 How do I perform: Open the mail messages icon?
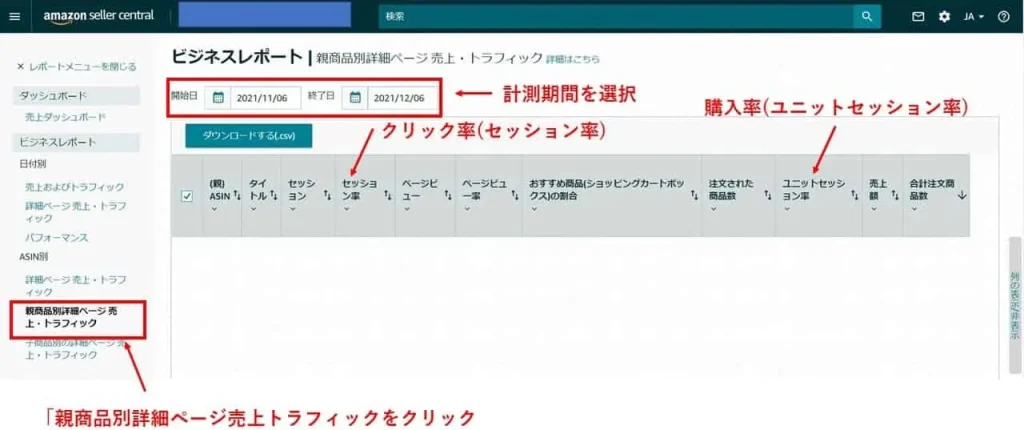[x=918, y=17]
